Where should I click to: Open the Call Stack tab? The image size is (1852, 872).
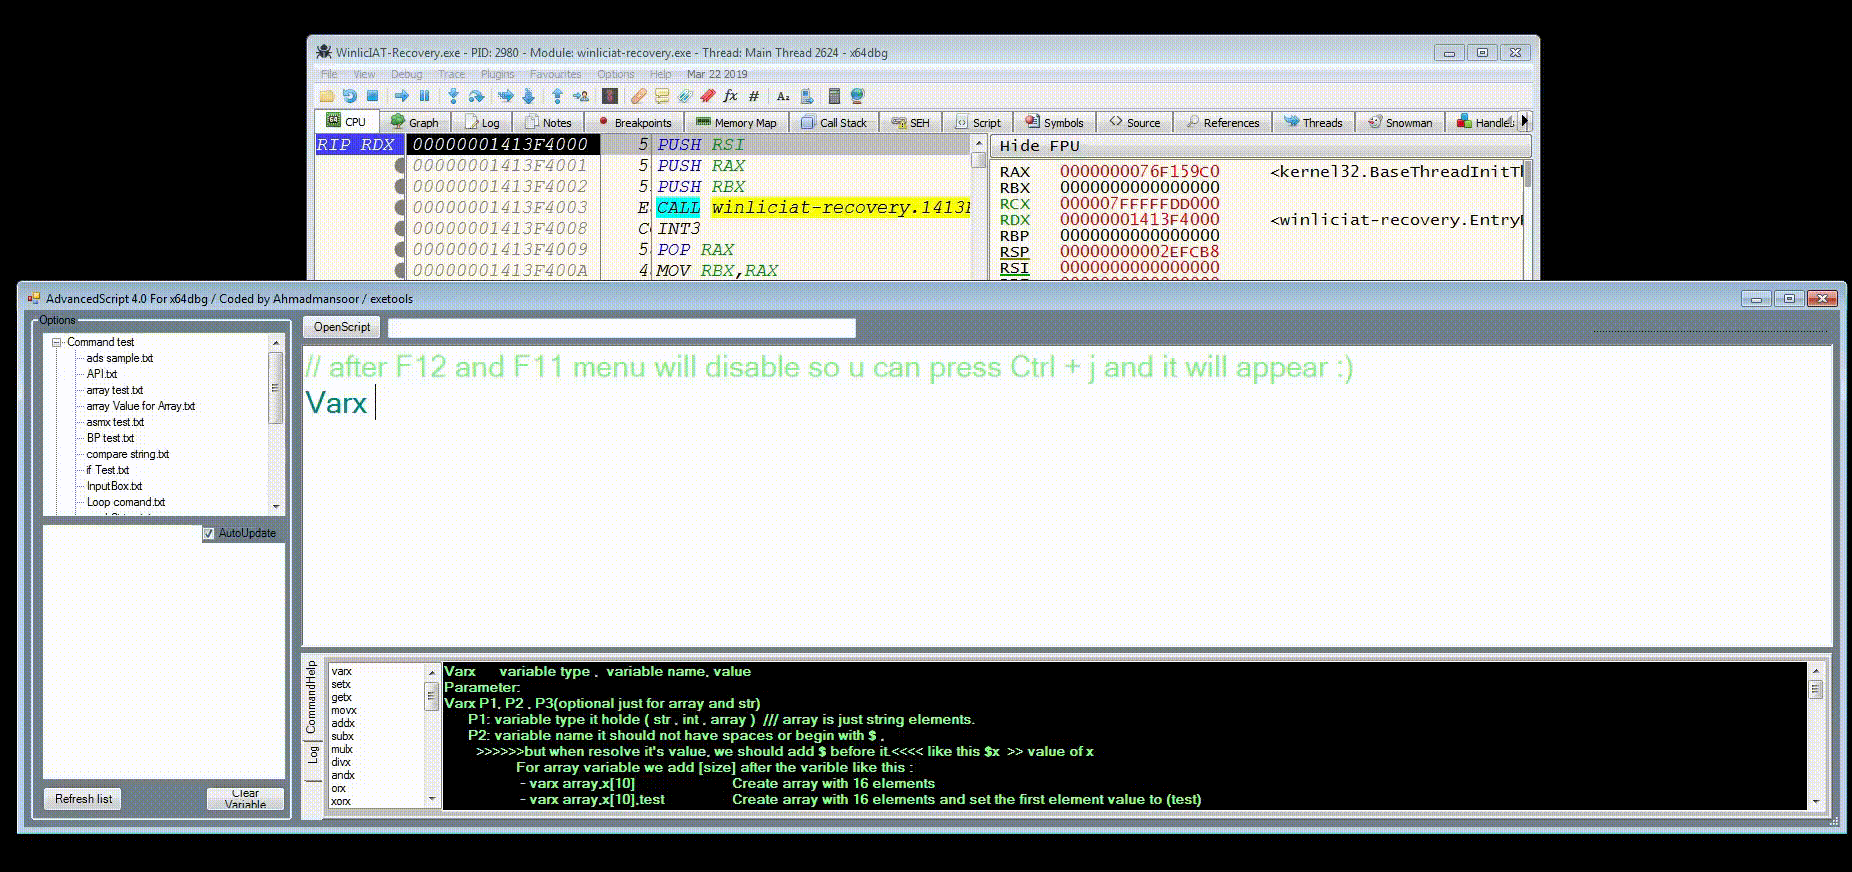[x=834, y=122]
